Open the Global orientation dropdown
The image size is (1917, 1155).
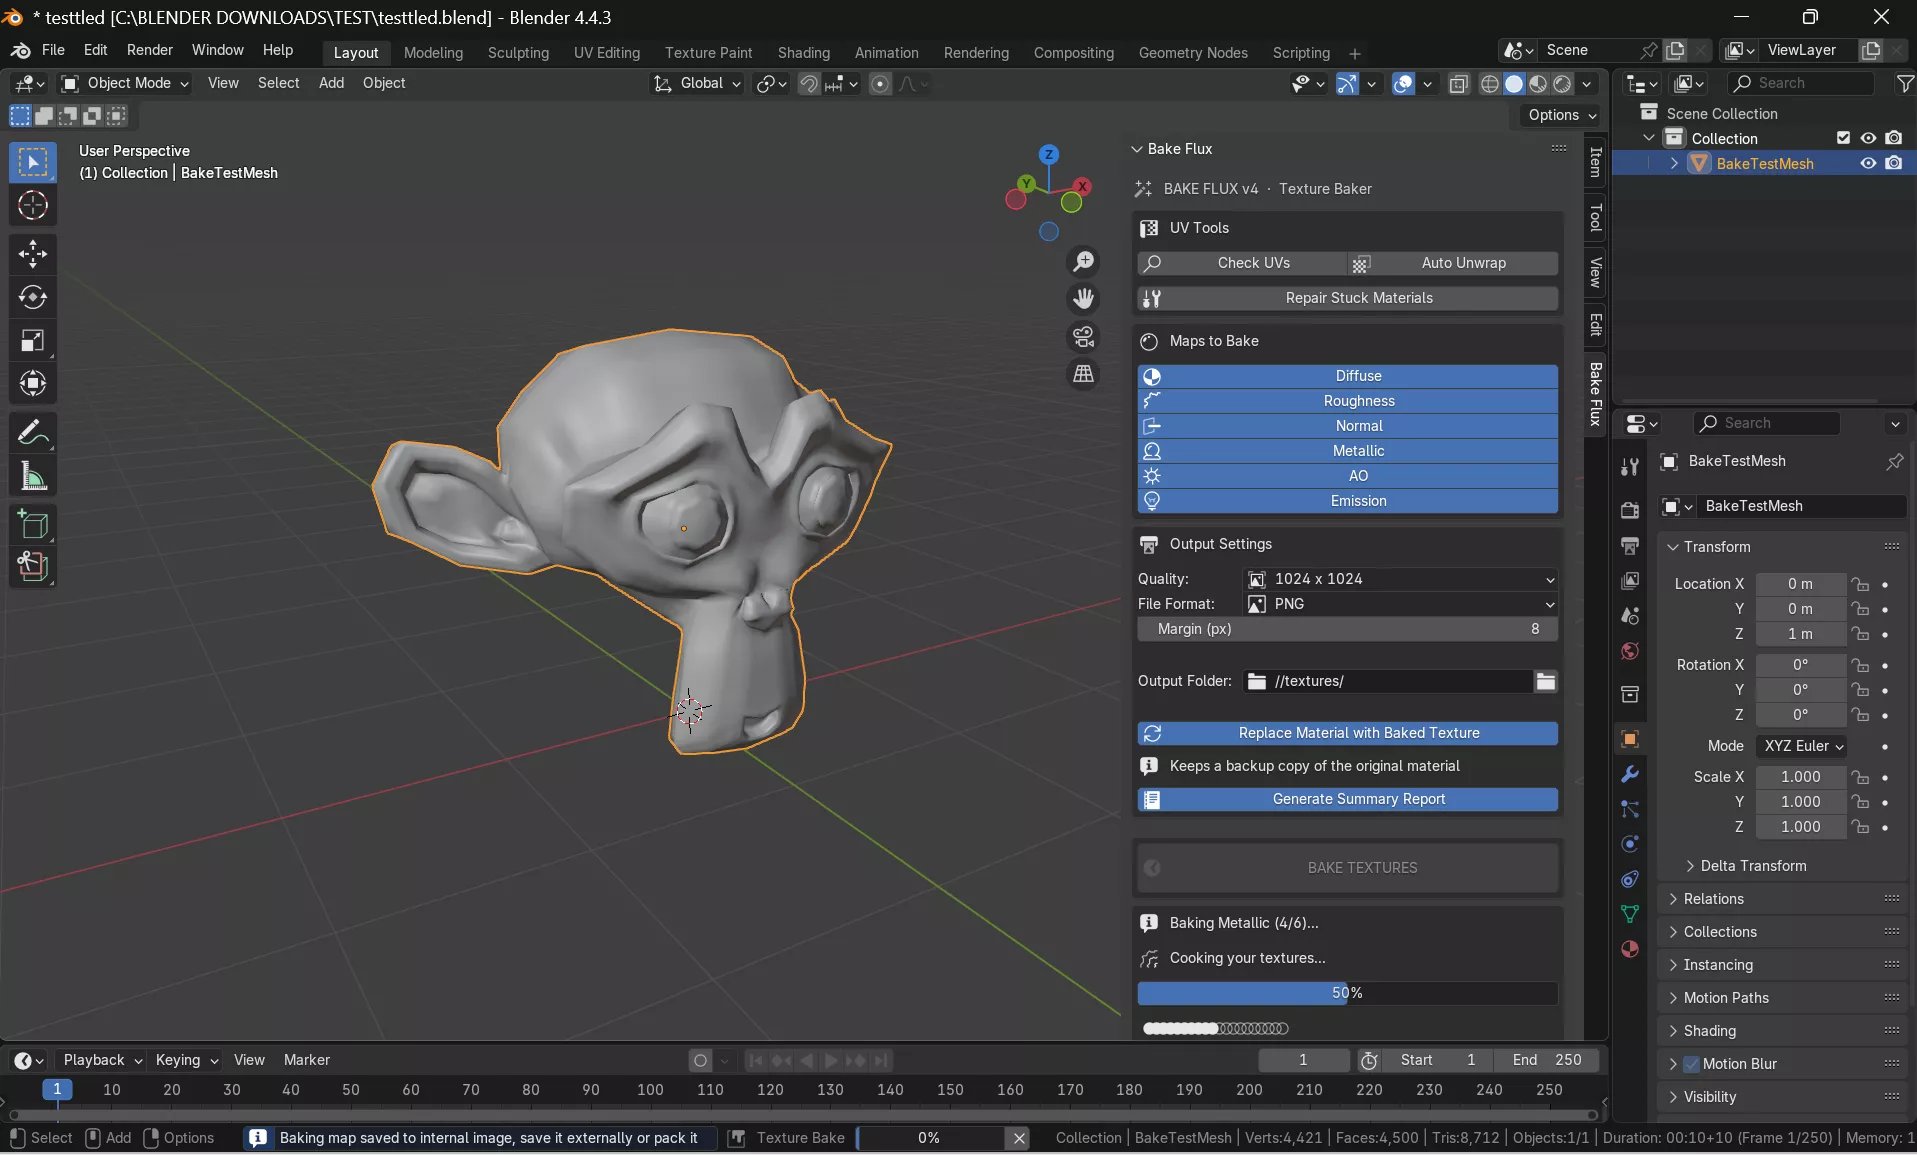coord(698,84)
